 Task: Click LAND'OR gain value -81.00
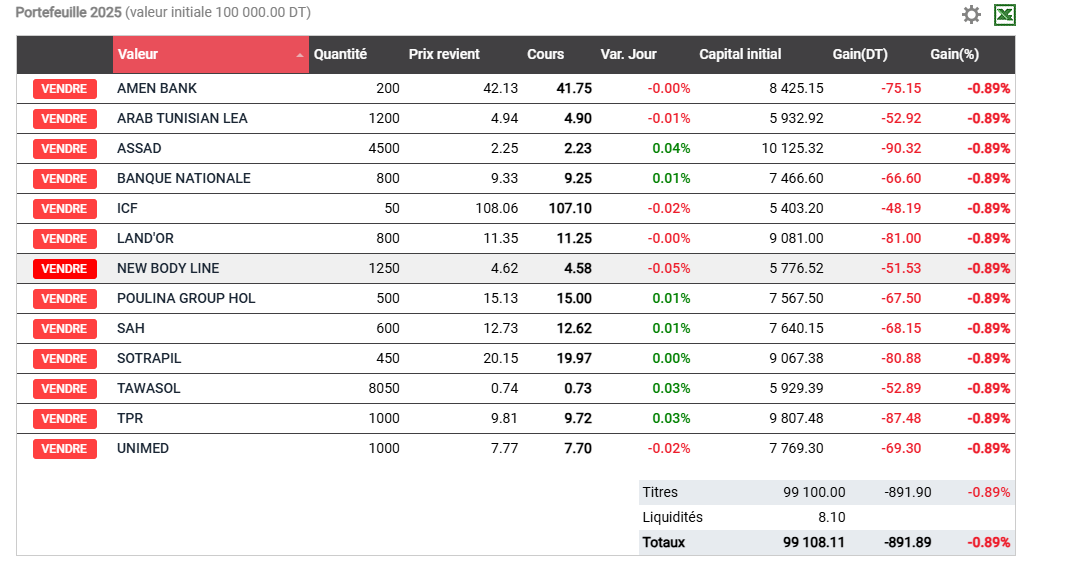[x=901, y=238]
